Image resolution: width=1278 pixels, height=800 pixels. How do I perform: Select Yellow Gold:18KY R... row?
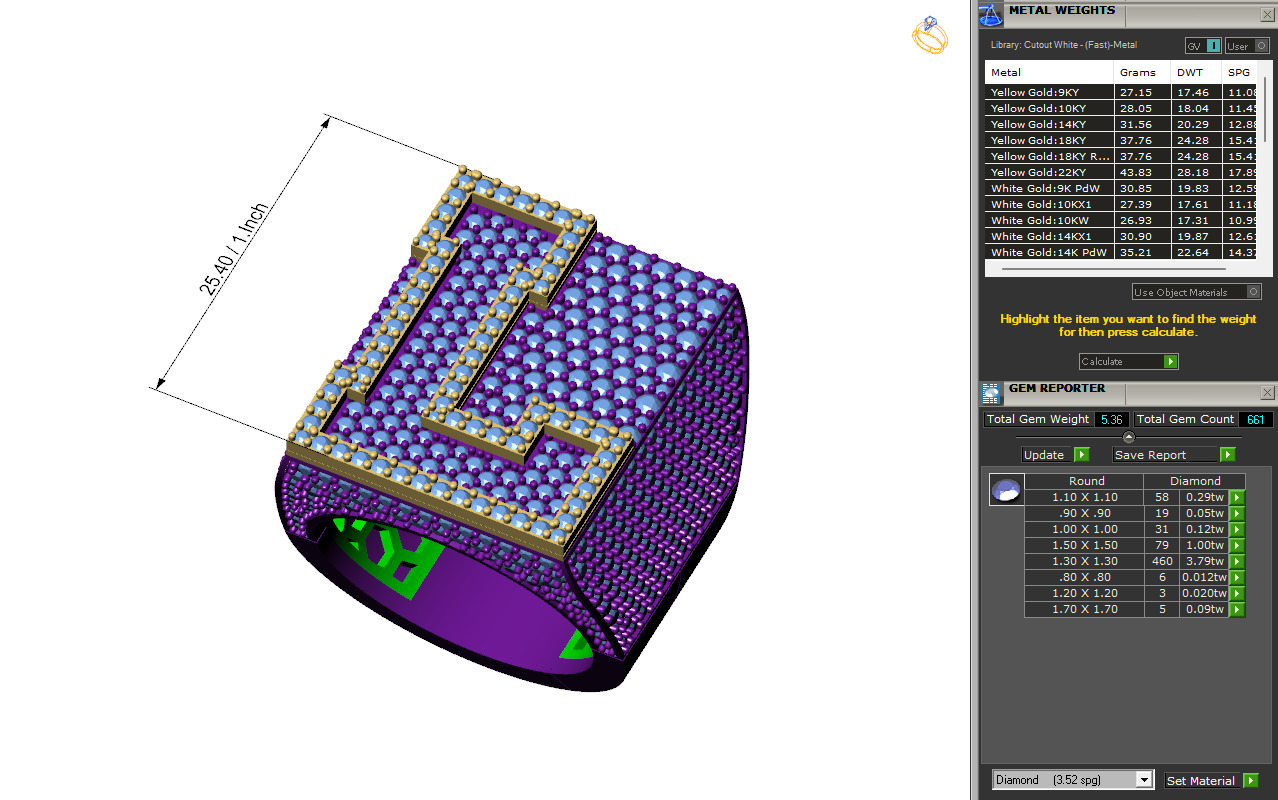point(1120,156)
